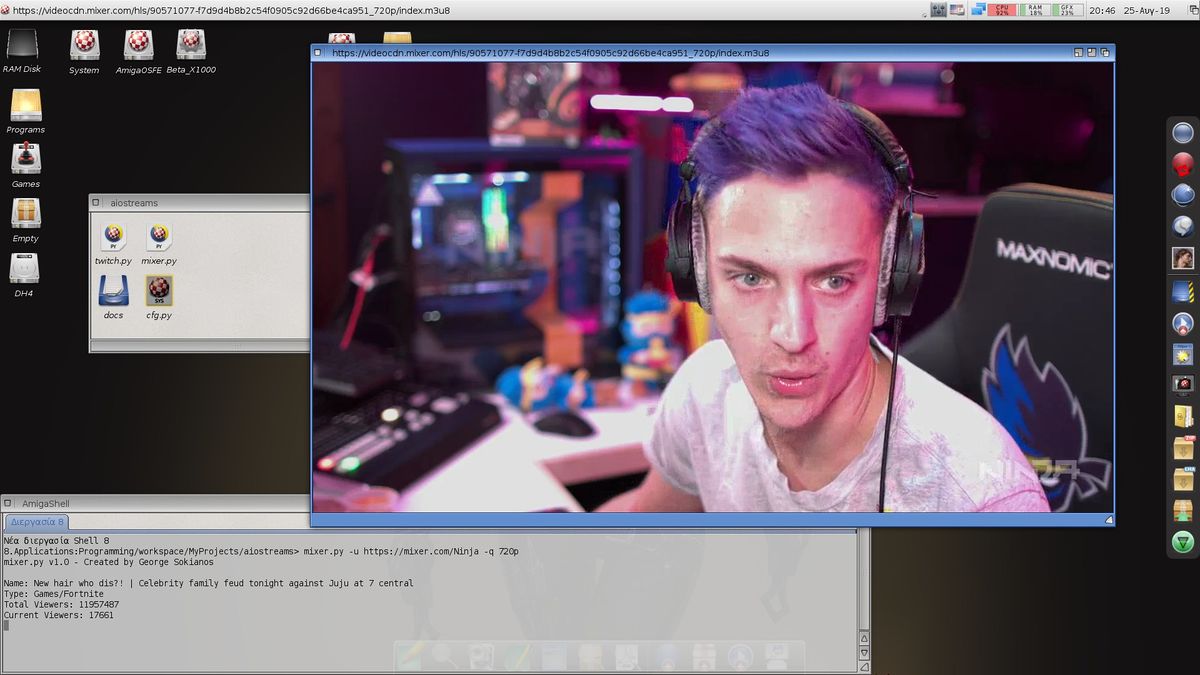Click the green down-arrow icon in dock
1200x675 pixels.
pos(1182,543)
